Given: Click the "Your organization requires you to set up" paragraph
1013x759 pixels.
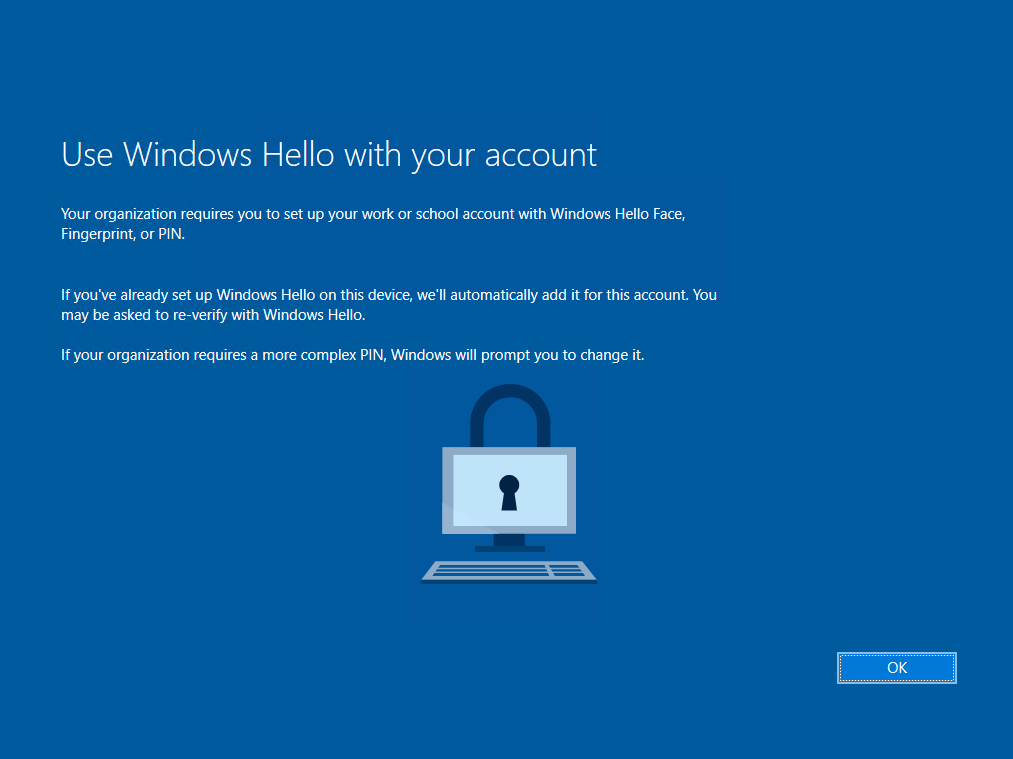Looking at the screenshot, I should [x=373, y=224].
